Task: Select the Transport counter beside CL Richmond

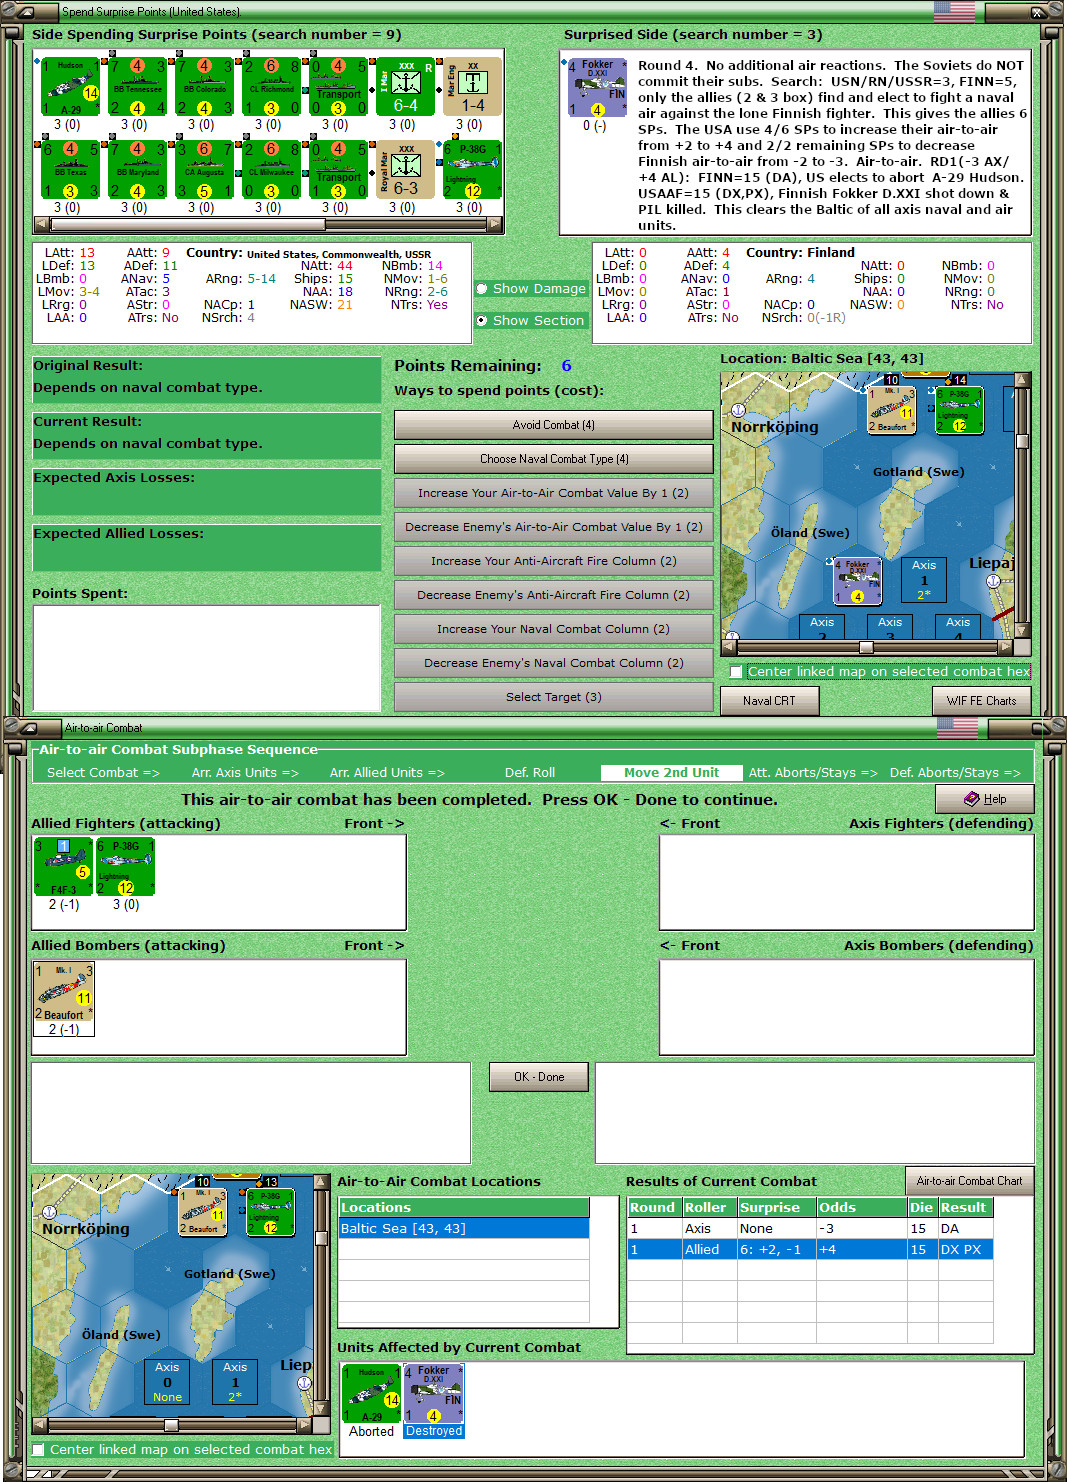Action: 338,87
